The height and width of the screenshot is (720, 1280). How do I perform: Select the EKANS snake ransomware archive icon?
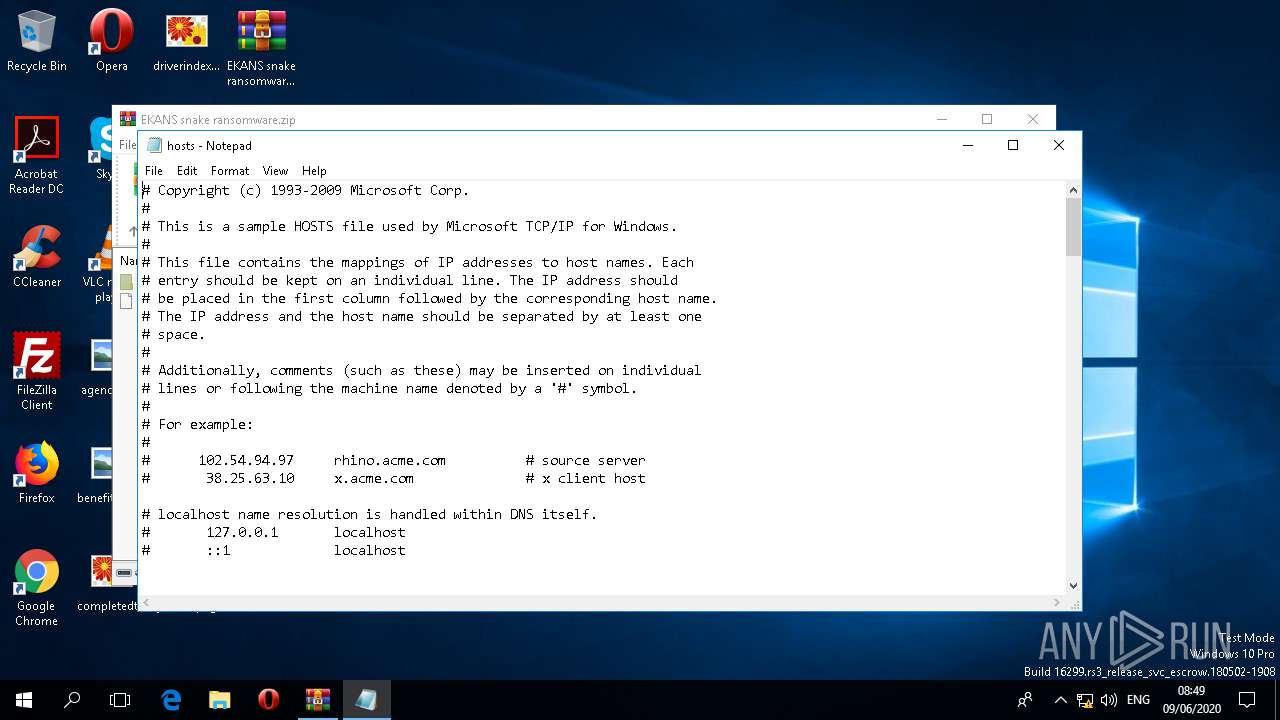[x=261, y=48]
